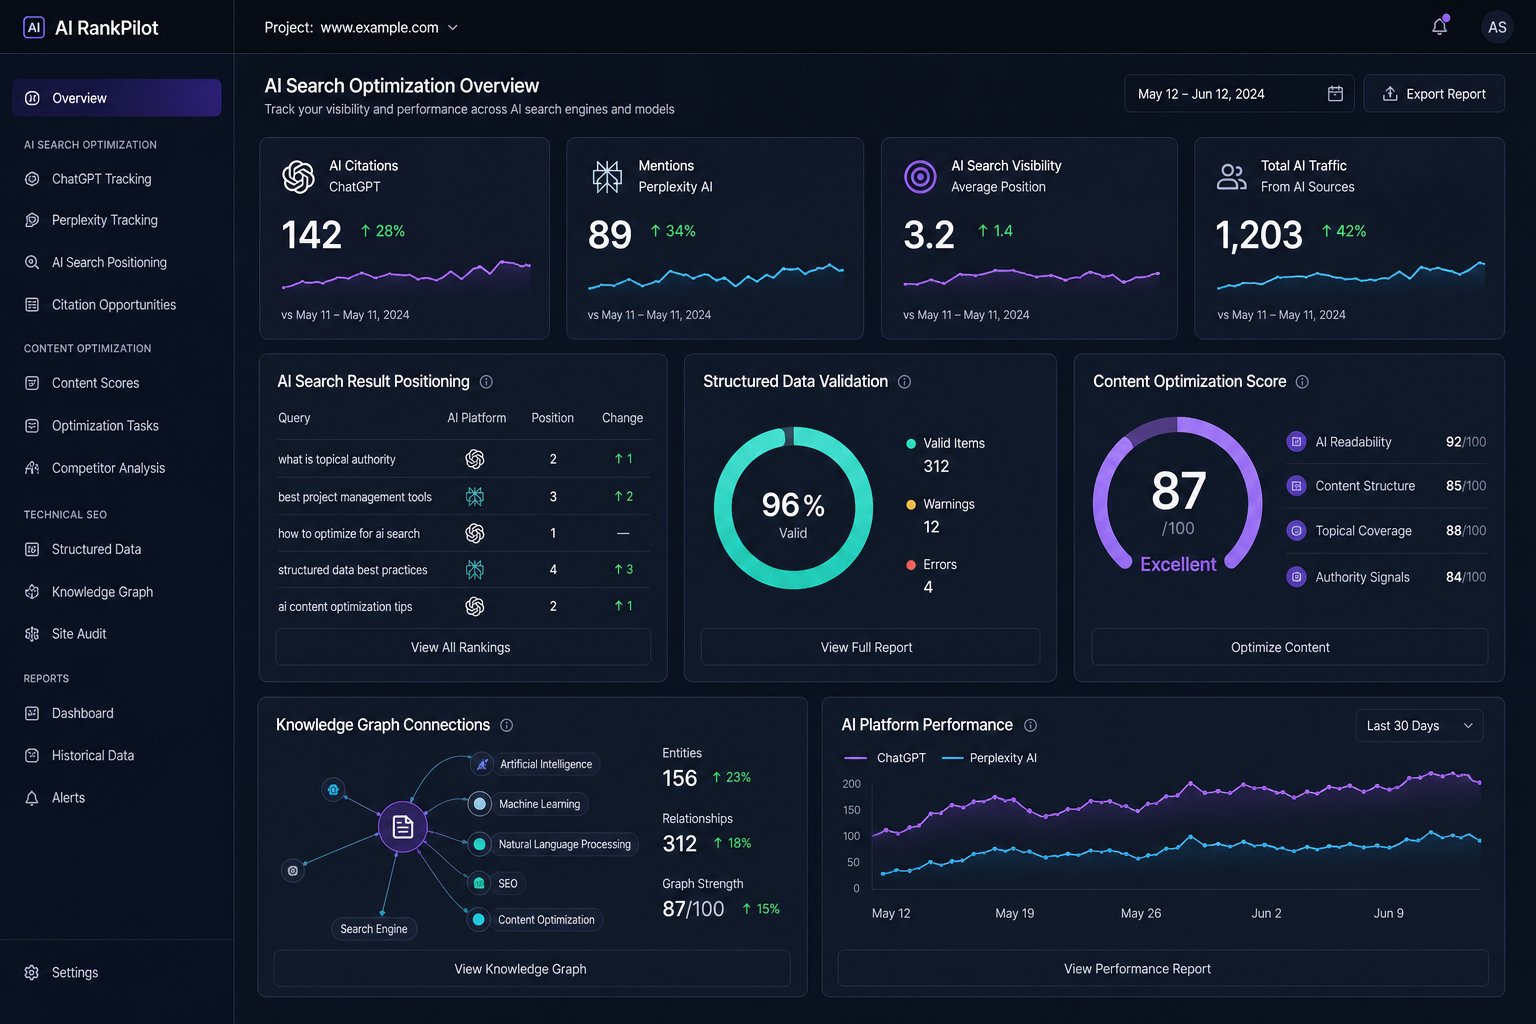The height and width of the screenshot is (1024, 1536).
Task: Open Historical Data in sidebar
Action: (x=92, y=756)
